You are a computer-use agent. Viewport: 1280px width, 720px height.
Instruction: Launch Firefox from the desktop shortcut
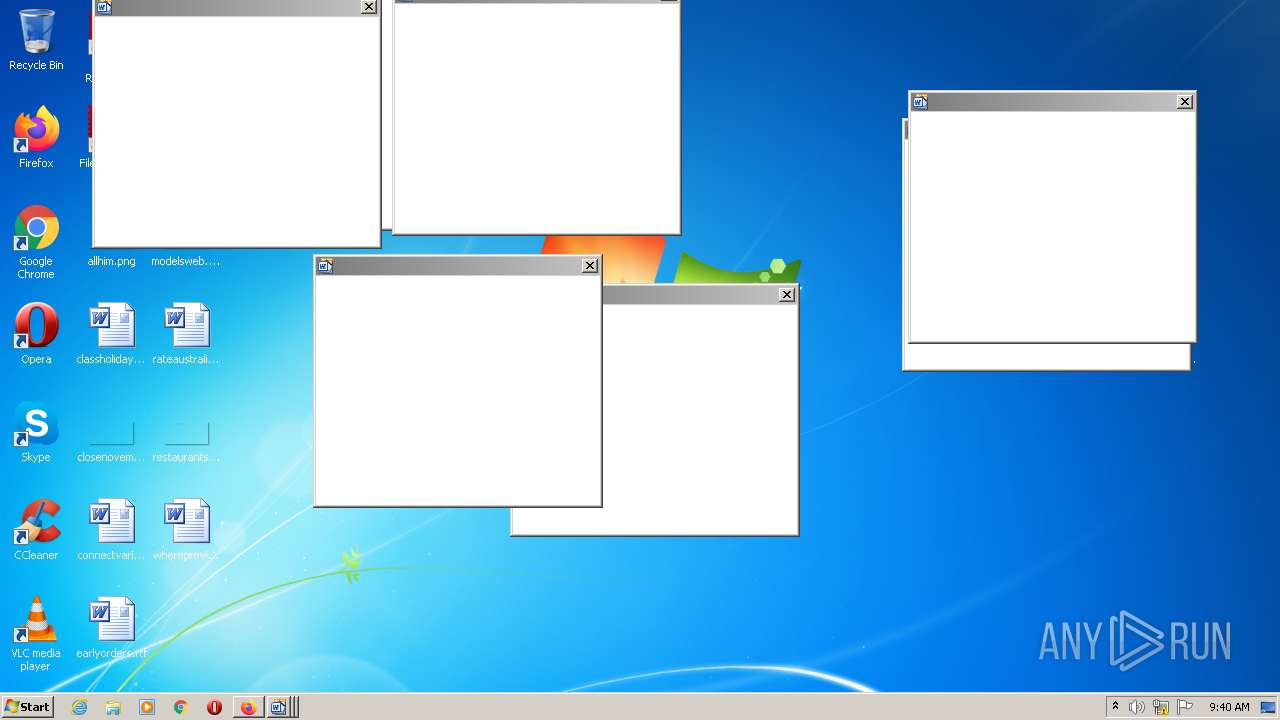click(36, 138)
